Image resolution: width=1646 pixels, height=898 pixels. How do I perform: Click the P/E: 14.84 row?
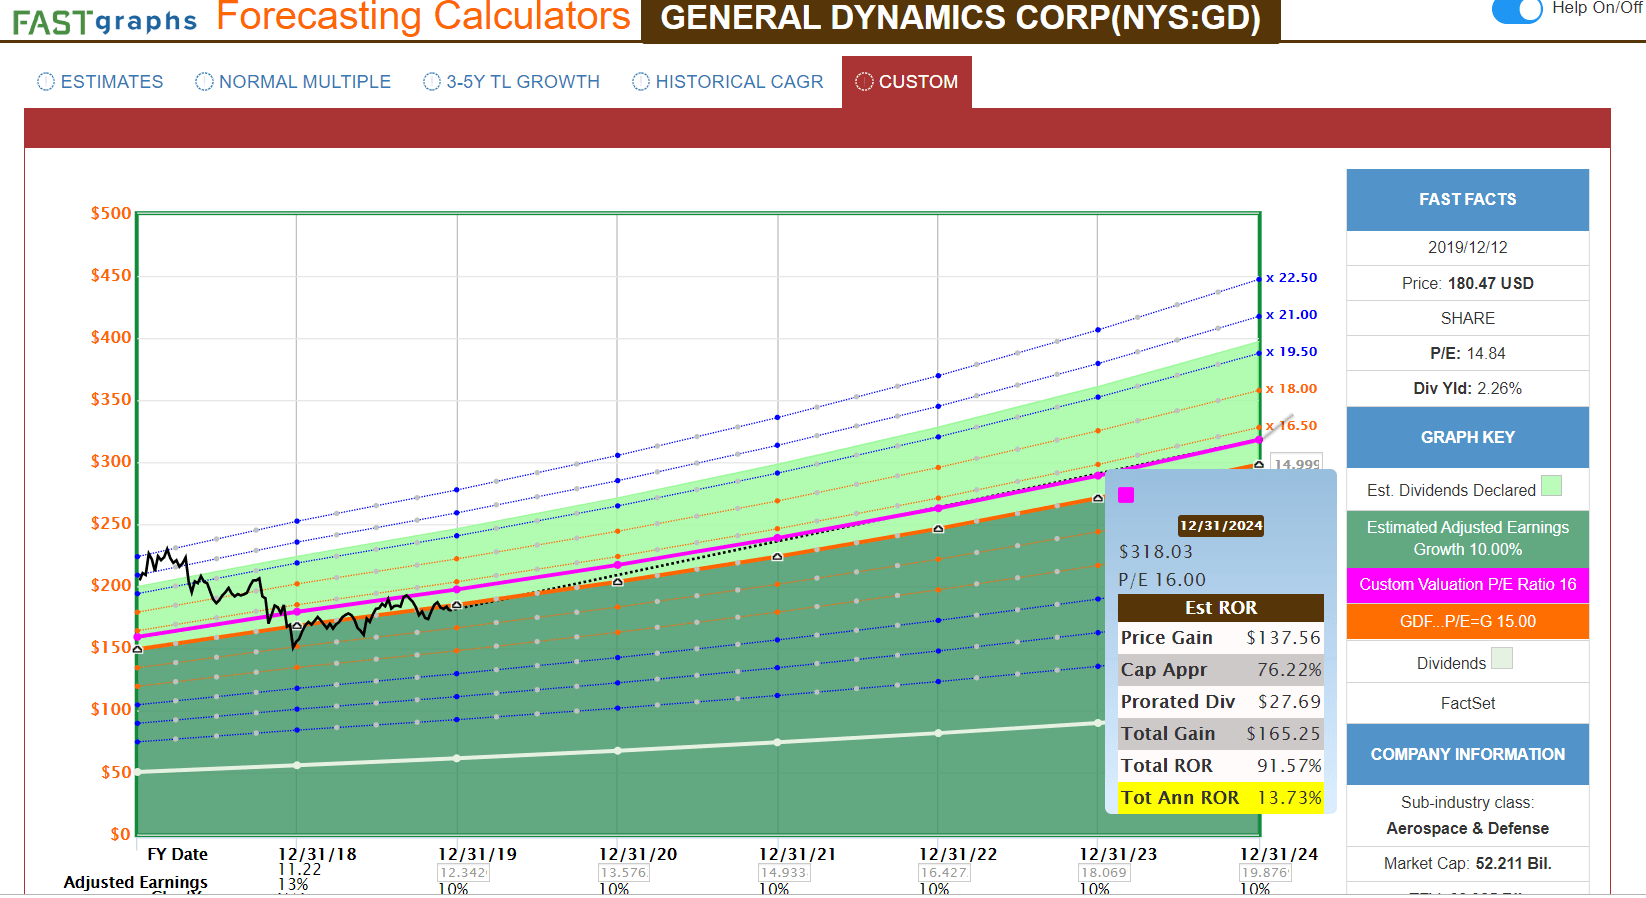click(1468, 353)
